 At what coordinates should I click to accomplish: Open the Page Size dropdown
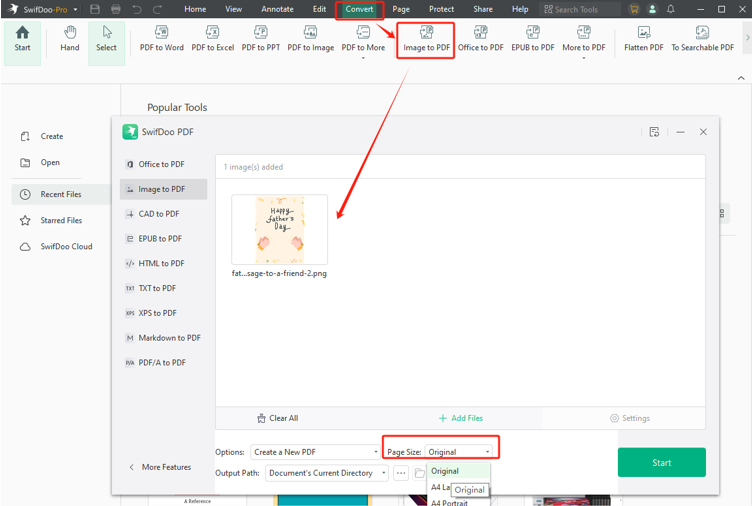(x=458, y=452)
